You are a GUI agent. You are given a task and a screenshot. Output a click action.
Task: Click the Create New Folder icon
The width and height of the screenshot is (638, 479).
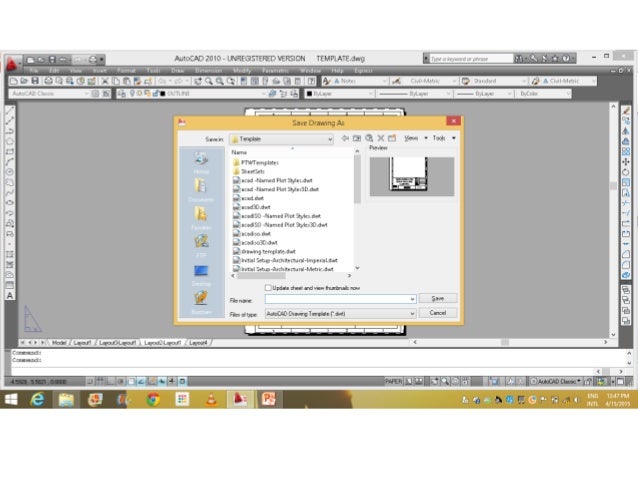point(392,138)
